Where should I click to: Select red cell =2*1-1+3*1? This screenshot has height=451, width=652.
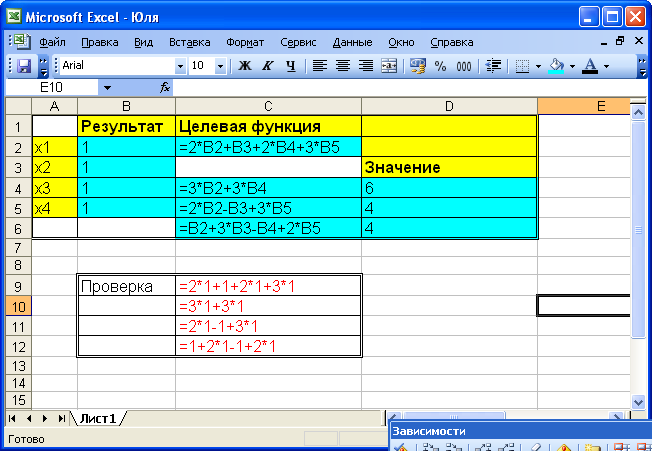[268, 326]
